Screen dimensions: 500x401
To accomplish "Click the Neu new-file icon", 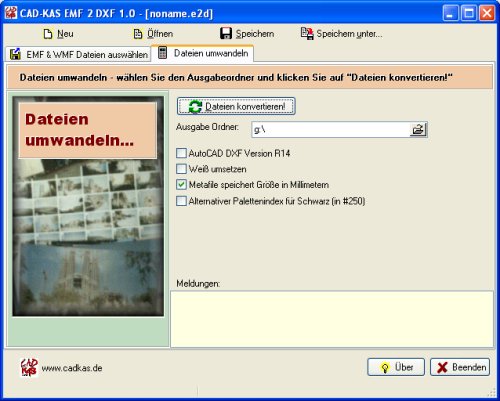I will click(48, 34).
